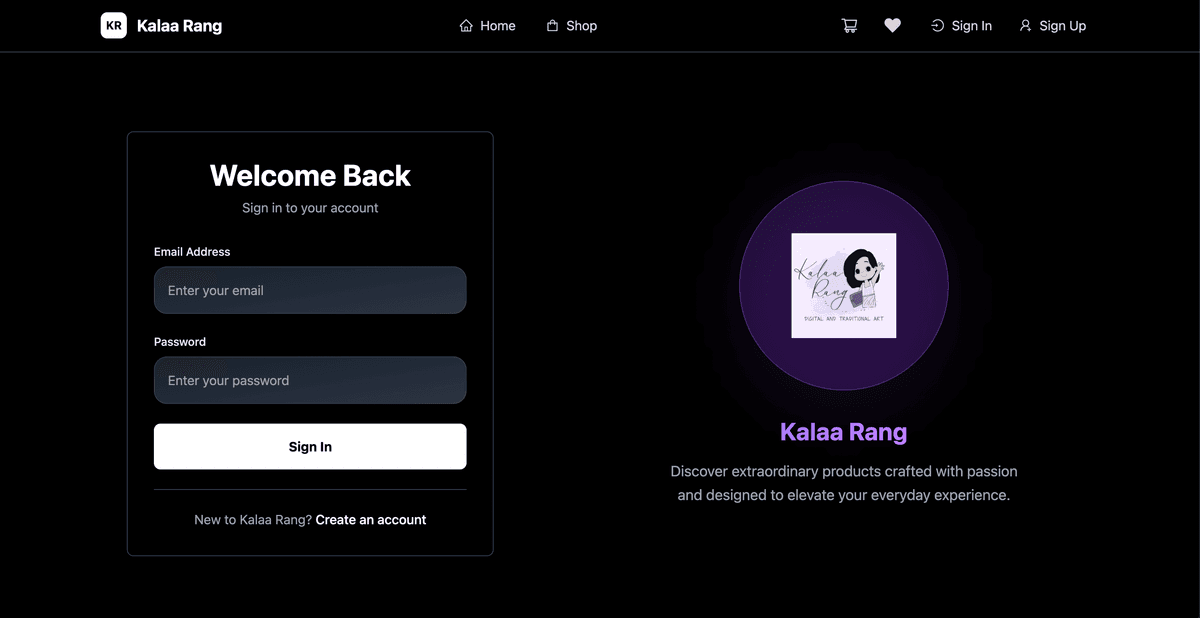Click the person icon beside Sign Up

tap(1025, 26)
